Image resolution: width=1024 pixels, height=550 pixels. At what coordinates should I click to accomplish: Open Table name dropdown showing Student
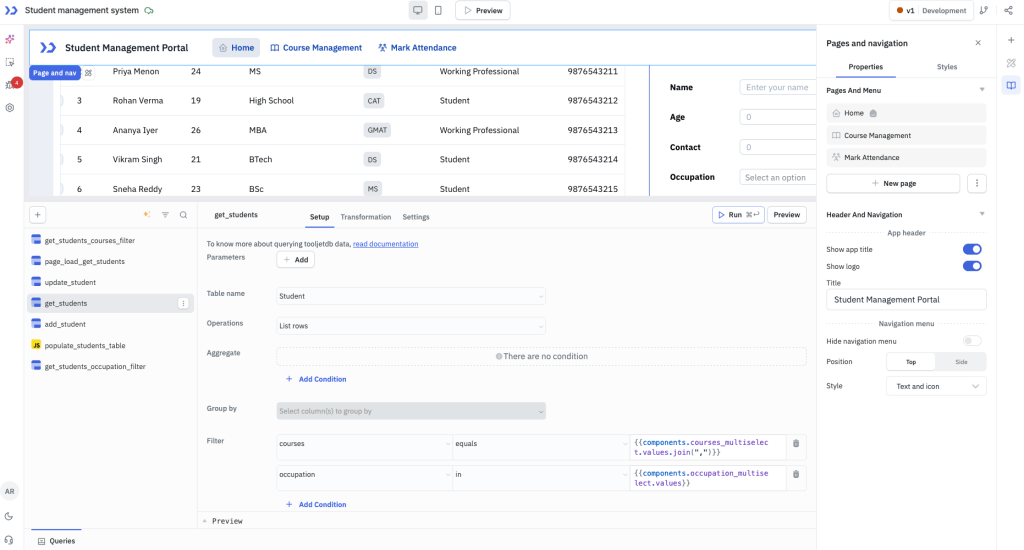coord(411,296)
